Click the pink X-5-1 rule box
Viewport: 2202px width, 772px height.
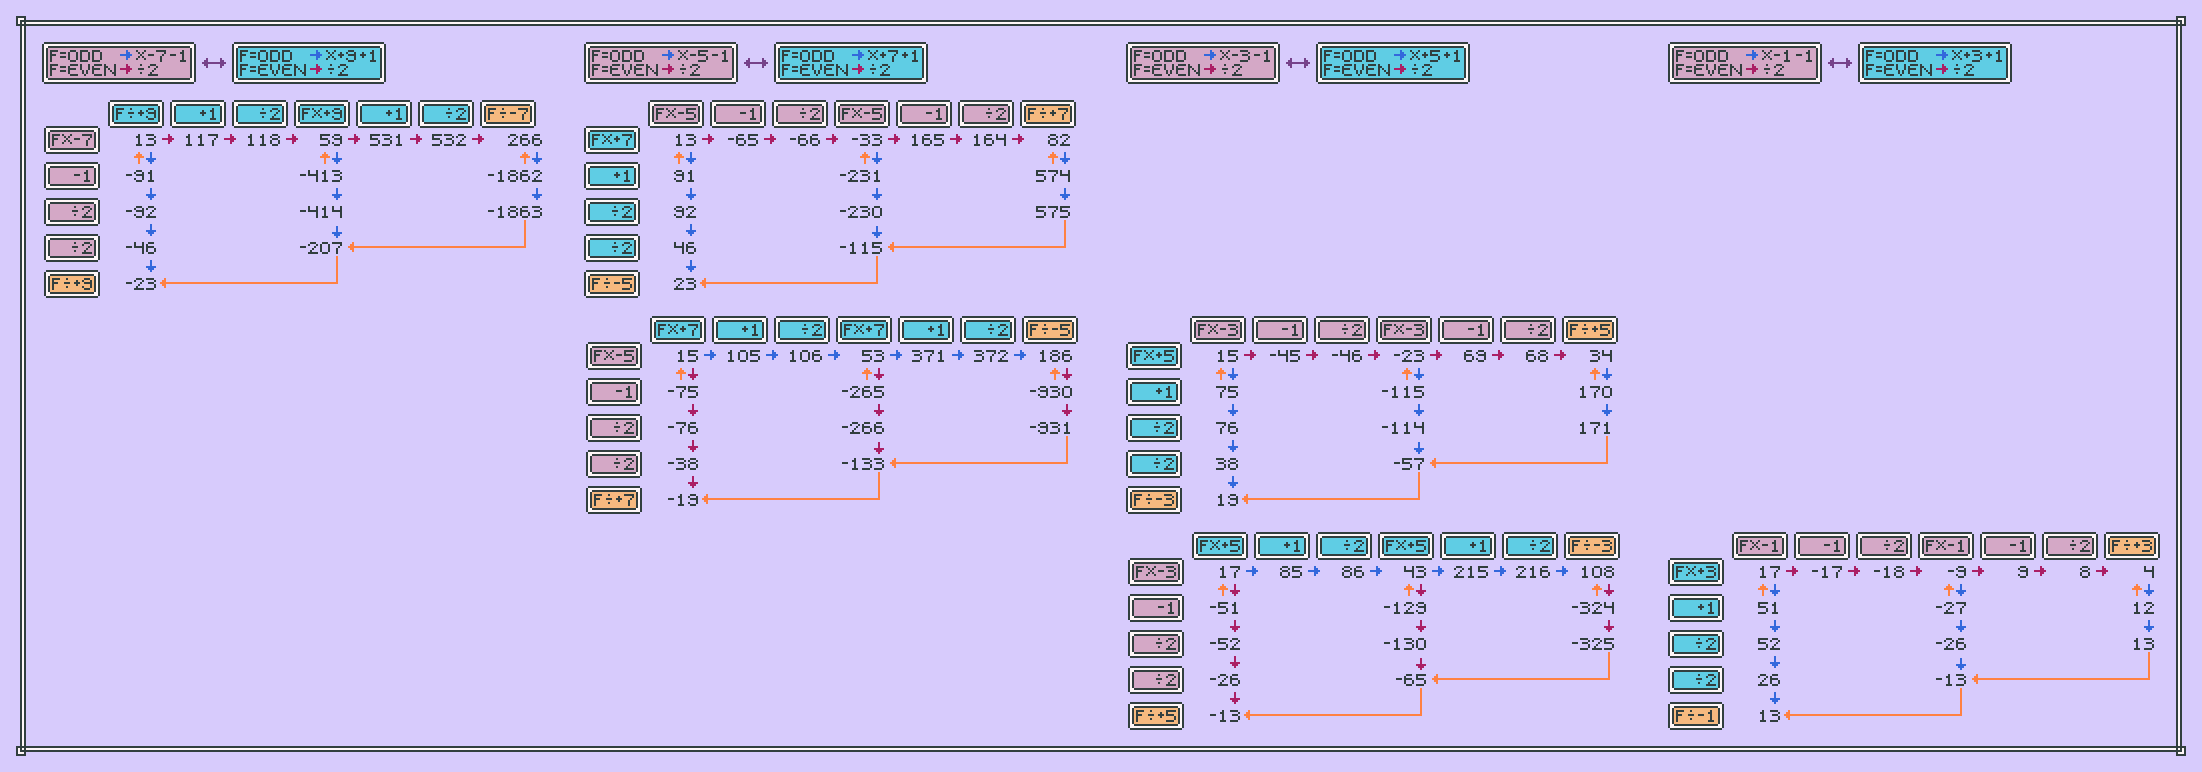pyautogui.click(x=660, y=63)
